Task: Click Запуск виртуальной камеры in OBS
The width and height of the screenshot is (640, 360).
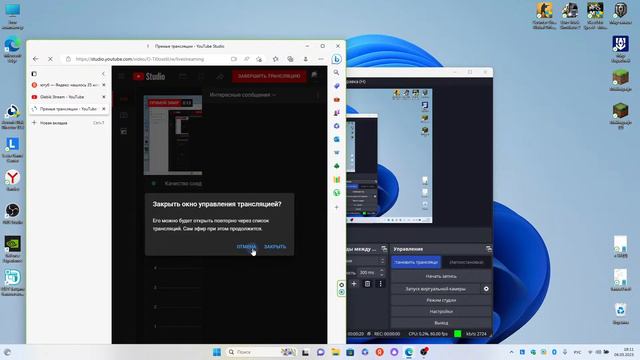Action: pyautogui.click(x=436, y=289)
